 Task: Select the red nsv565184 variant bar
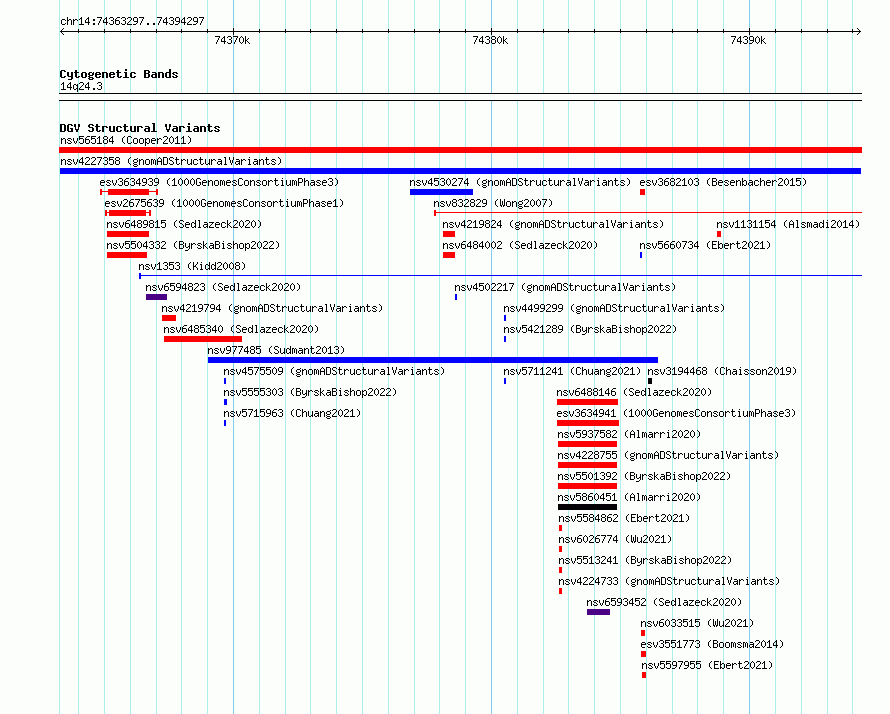coord(460,150)
